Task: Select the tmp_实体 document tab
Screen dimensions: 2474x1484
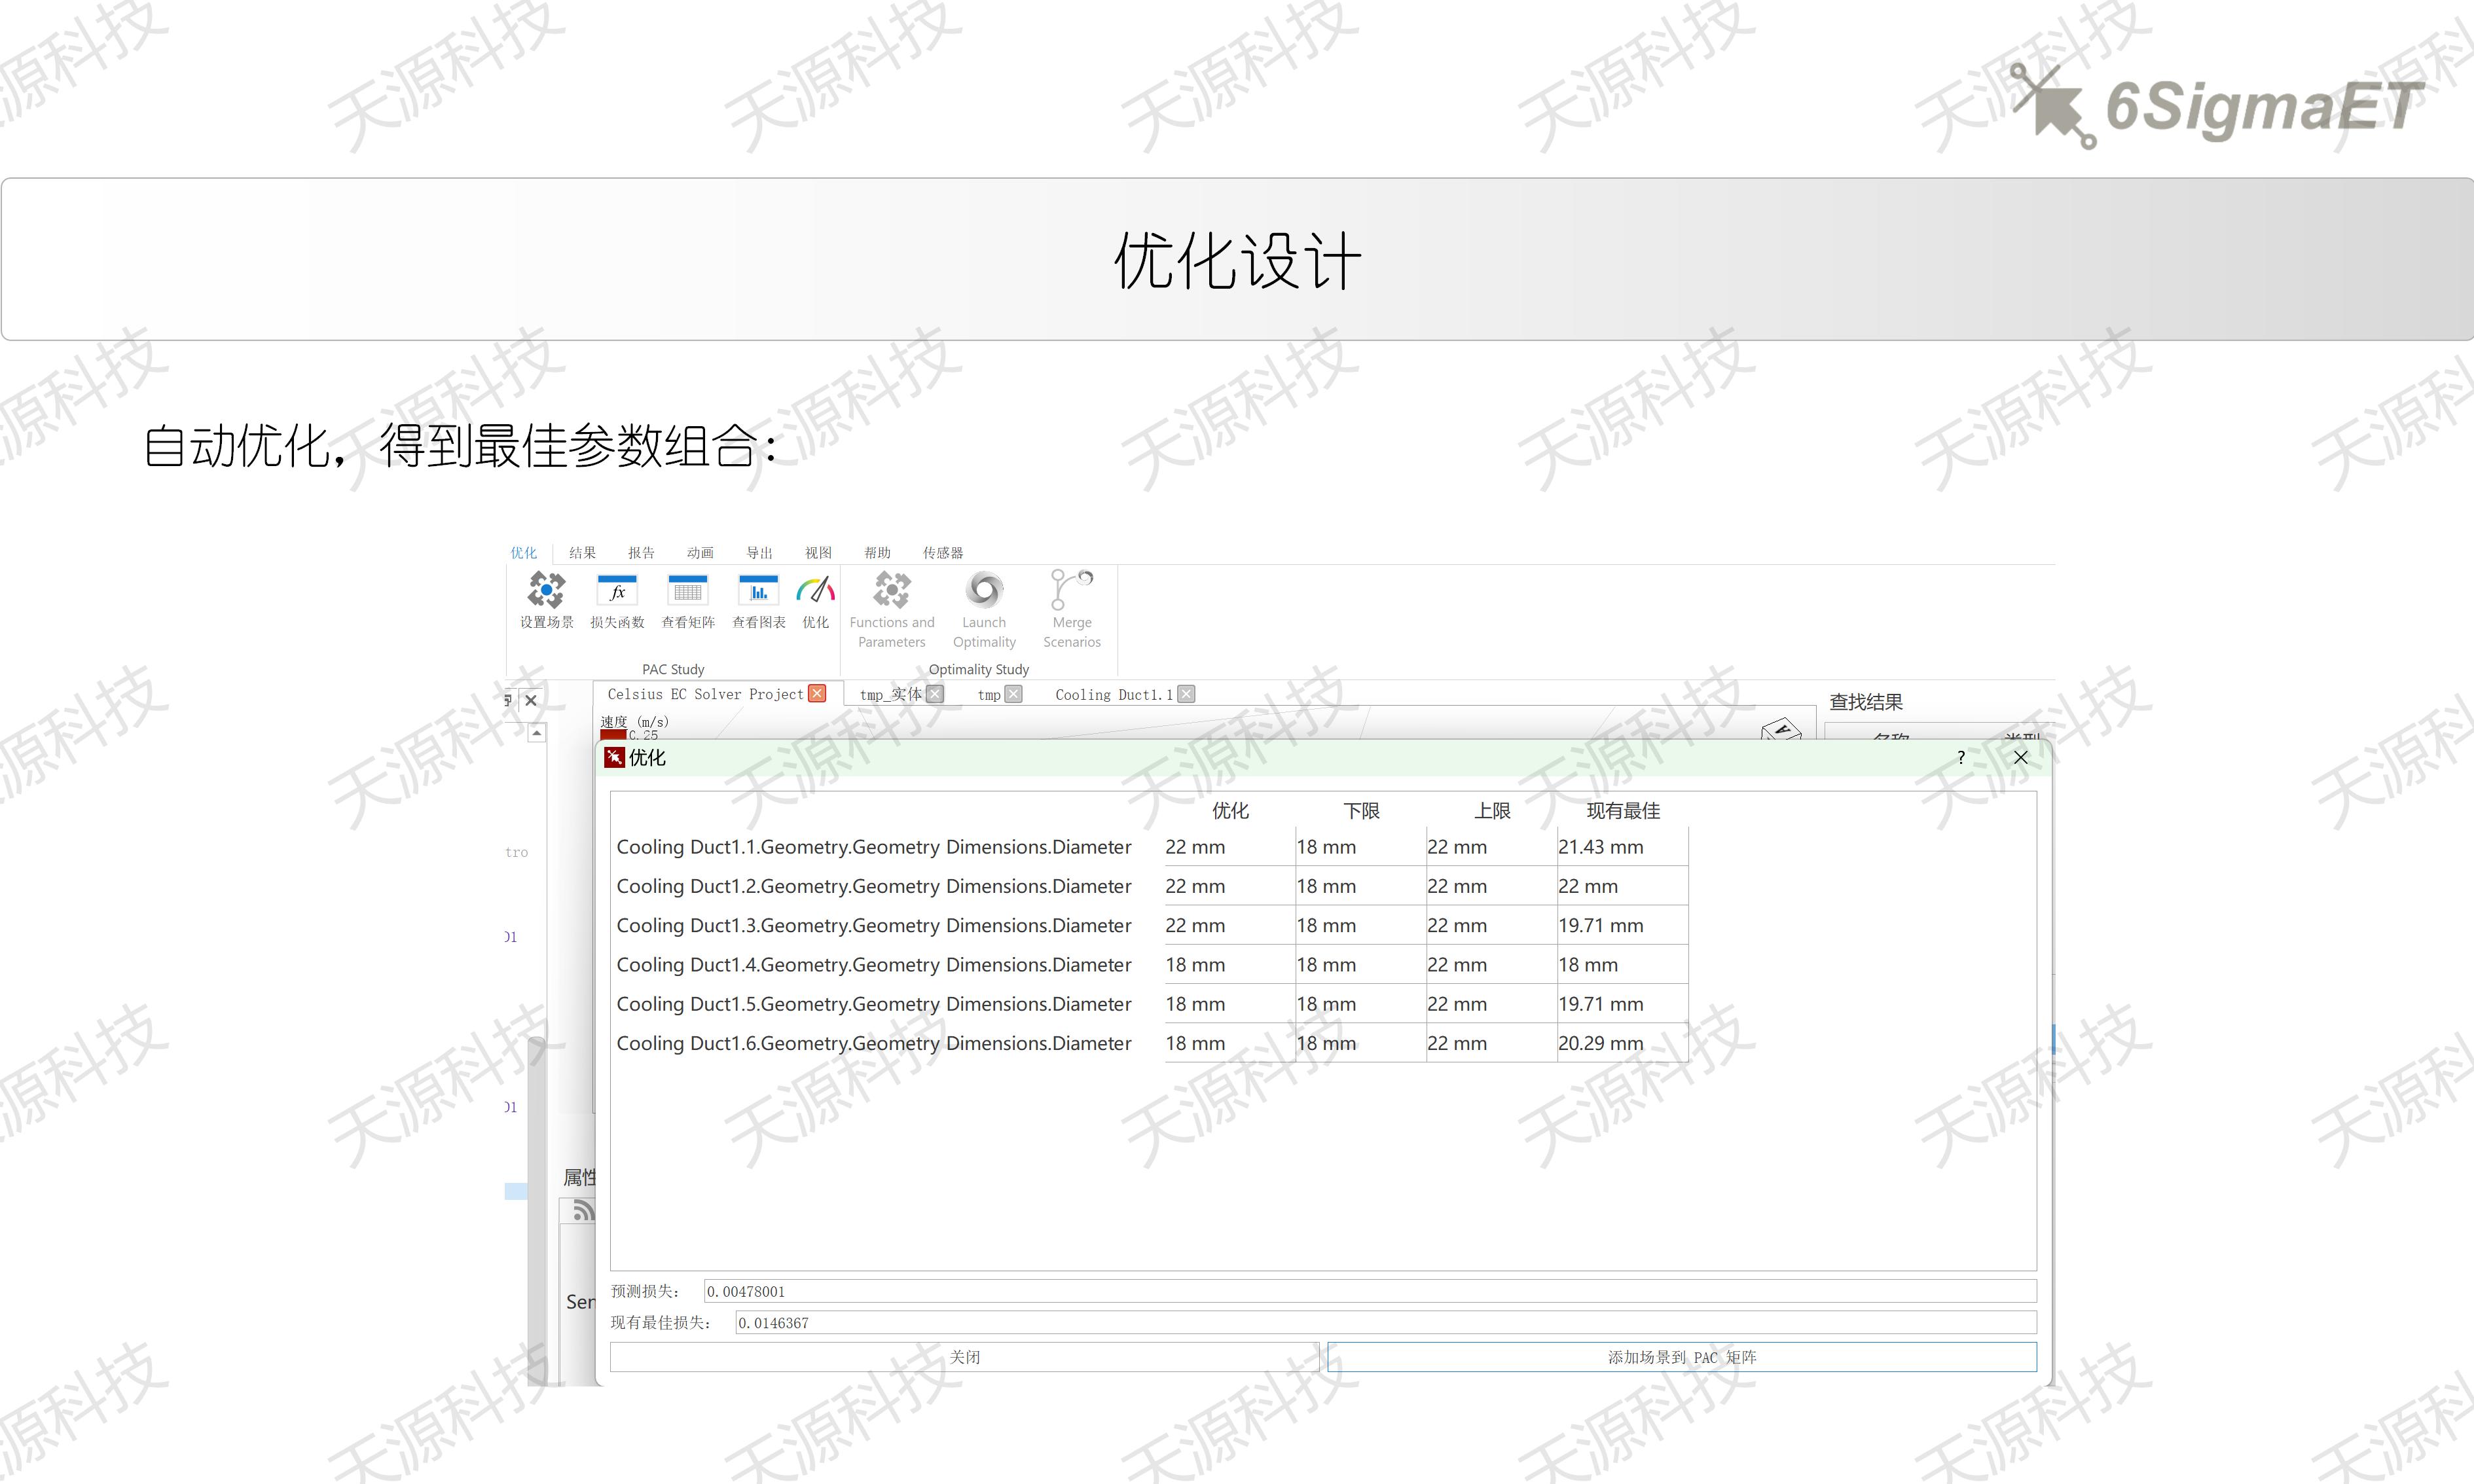Action: point(891,694)
